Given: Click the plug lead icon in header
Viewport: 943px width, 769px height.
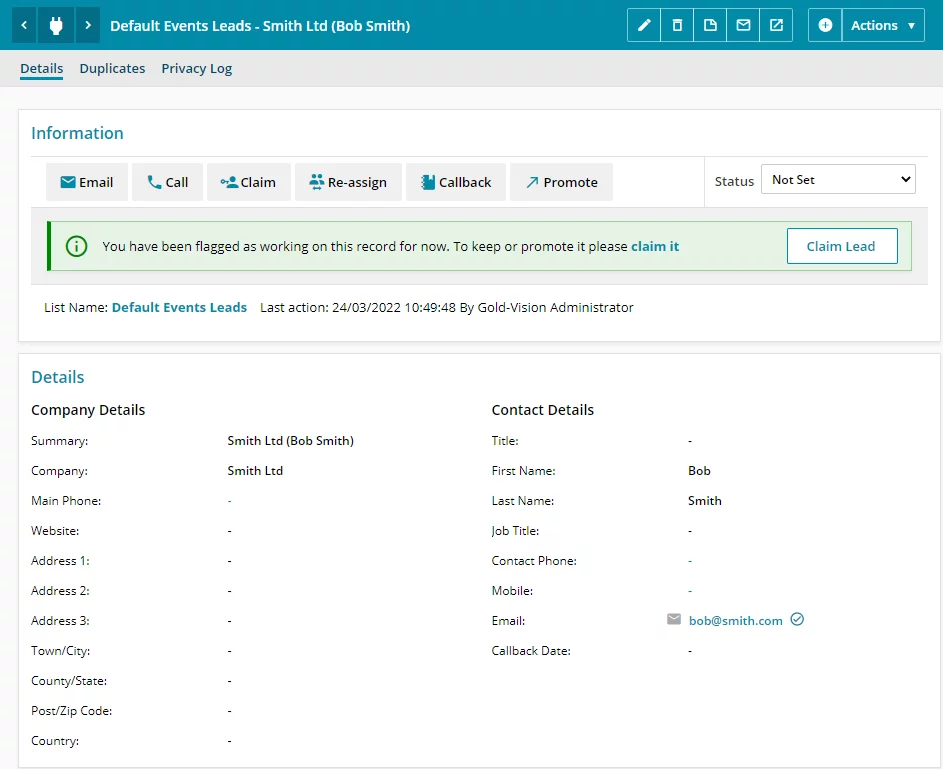Looking at the screenshot, I should coord(56,25).
